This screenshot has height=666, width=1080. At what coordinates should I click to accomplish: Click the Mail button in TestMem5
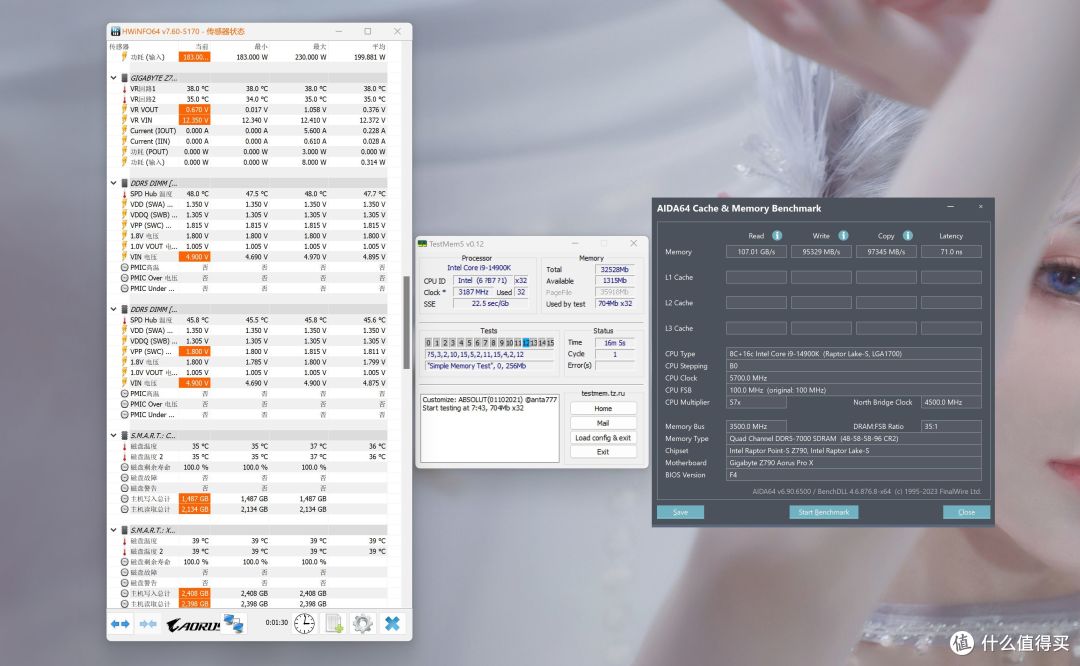point(603,423)
